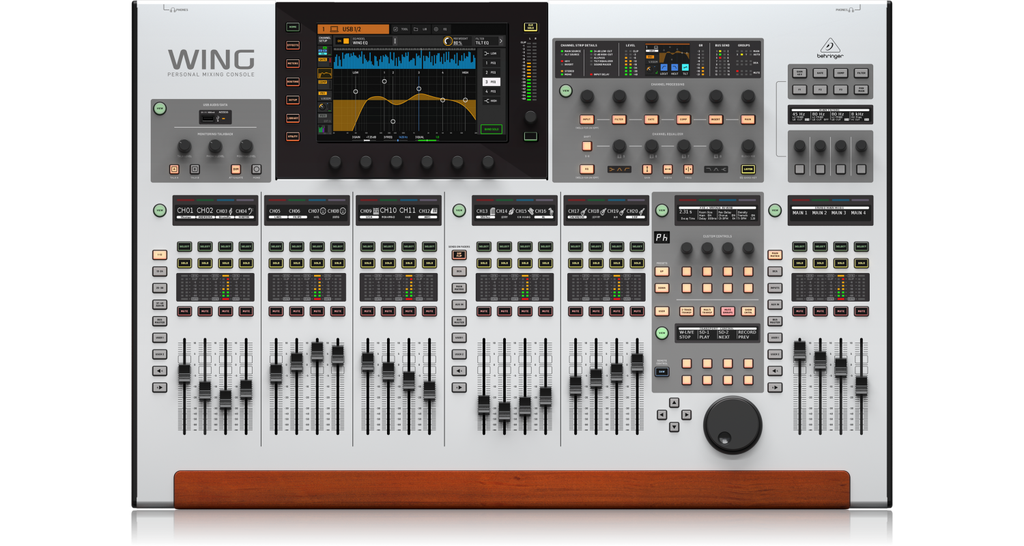
Task: Click the presets UP button
Action: tap(662, 271)
